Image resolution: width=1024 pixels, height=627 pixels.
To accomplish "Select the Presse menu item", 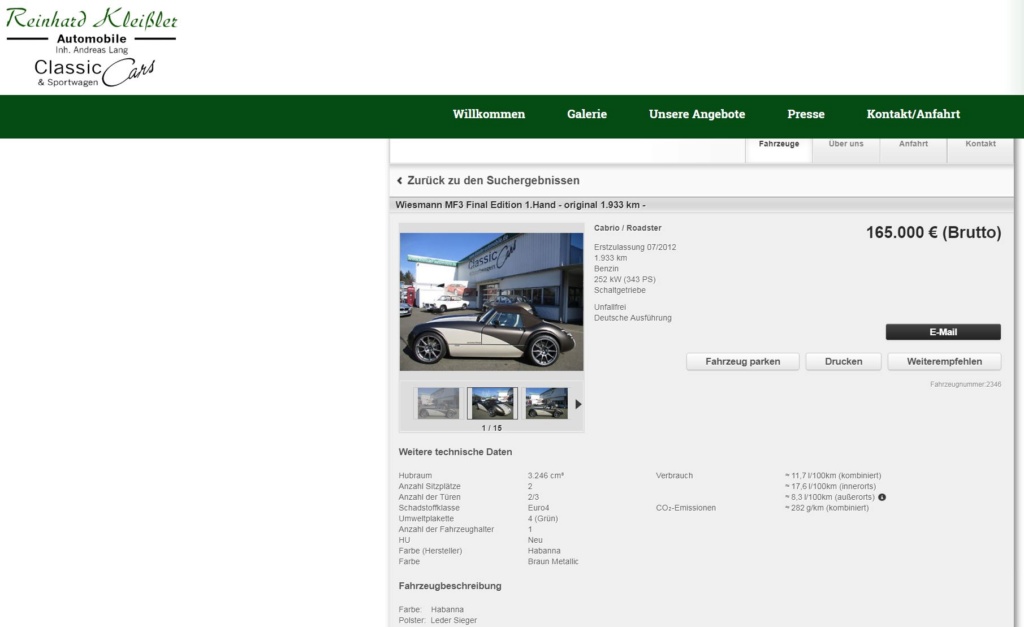I will pos(806,114).
